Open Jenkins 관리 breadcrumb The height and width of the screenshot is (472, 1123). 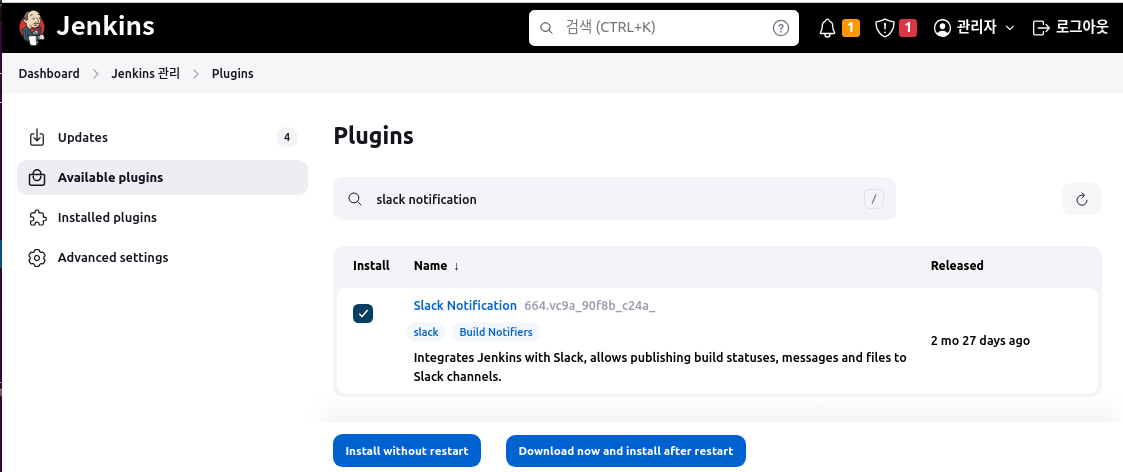(145, 73)
